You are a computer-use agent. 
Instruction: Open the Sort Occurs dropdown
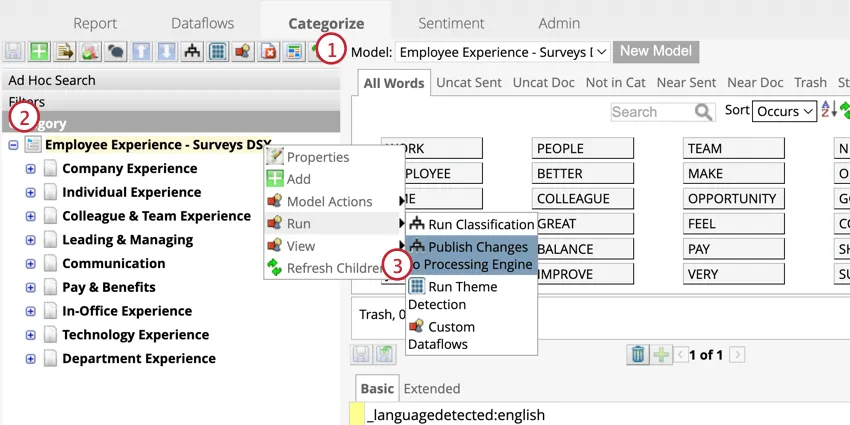click(784, 111)
